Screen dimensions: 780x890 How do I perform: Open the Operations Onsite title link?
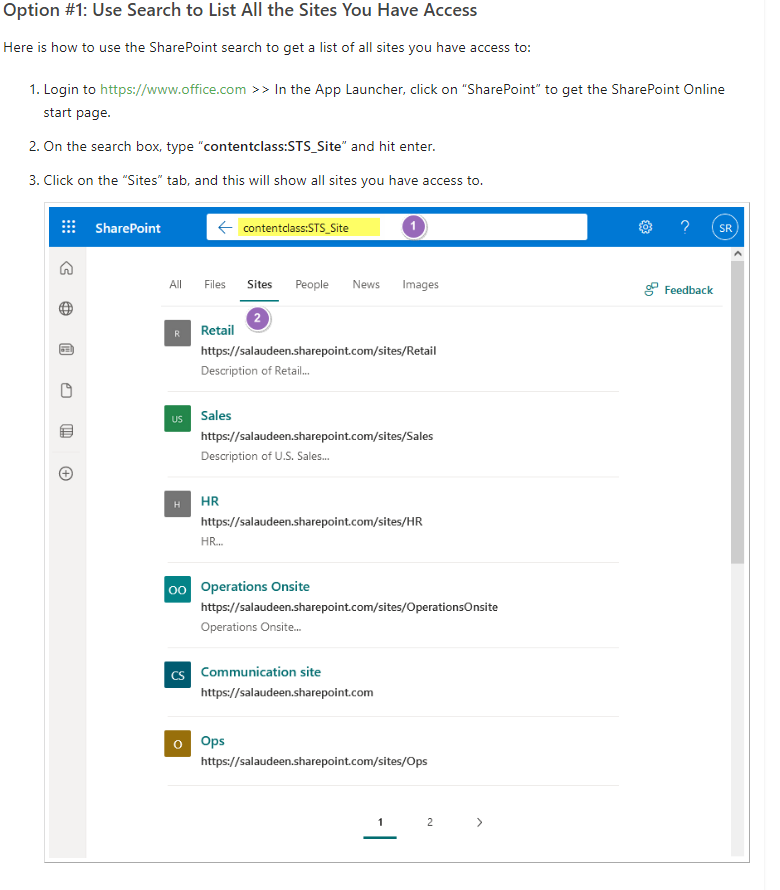tap(255, 586)
